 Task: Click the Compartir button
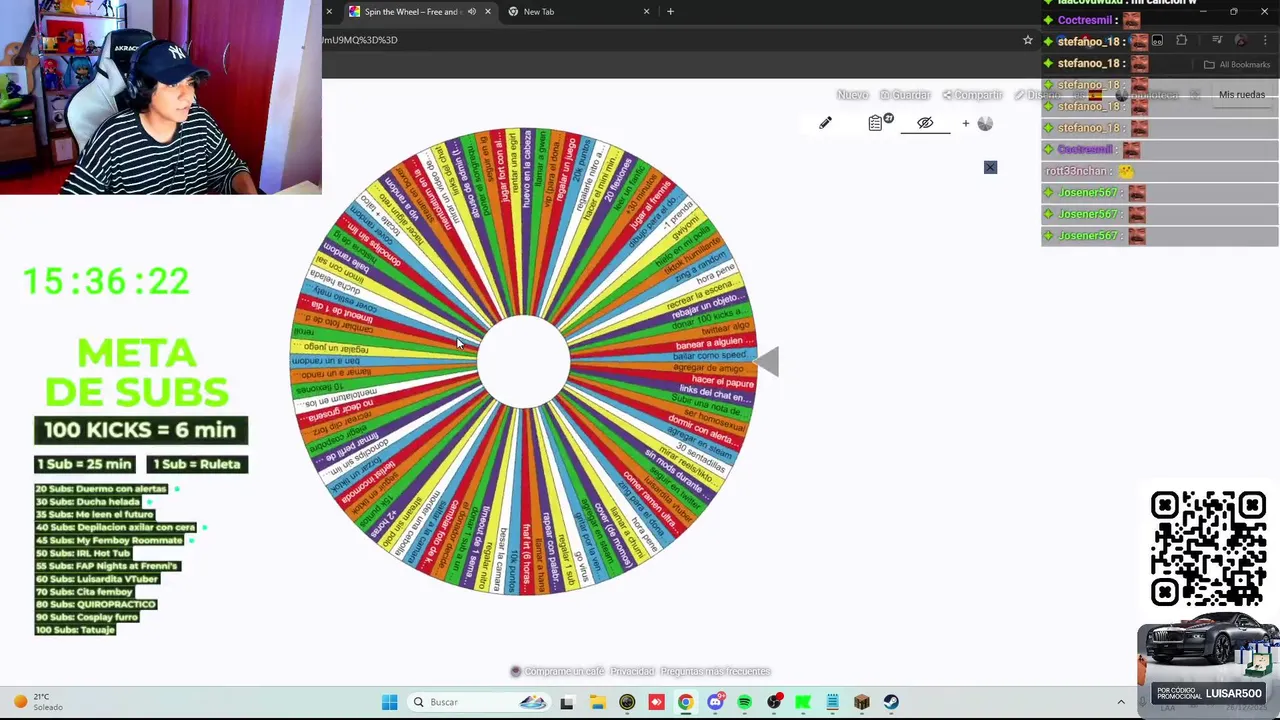[971, 95]
